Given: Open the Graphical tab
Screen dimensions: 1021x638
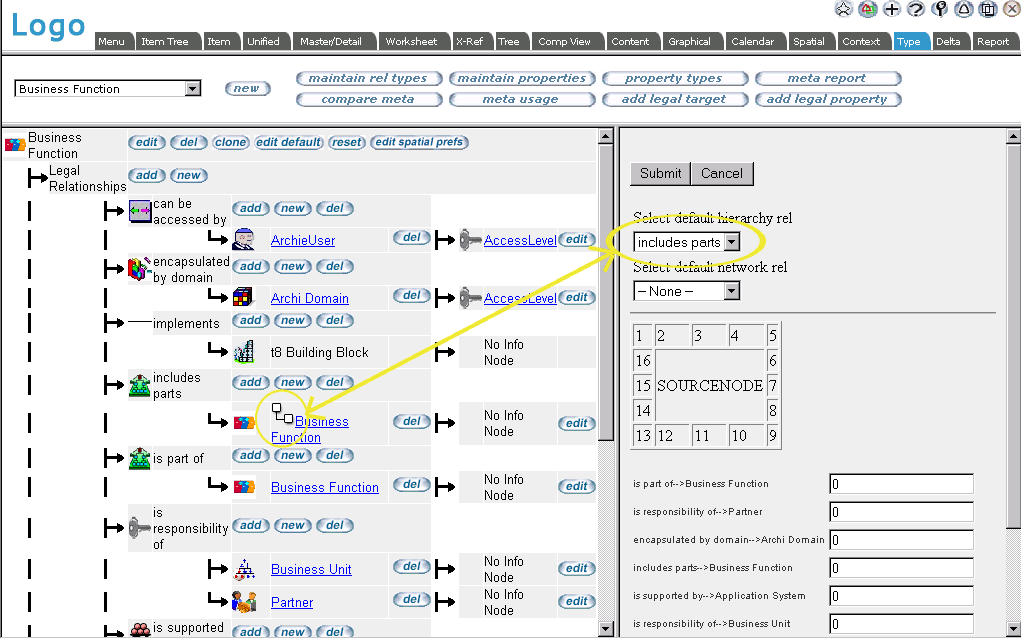Looking at the screenshot, I should [x=690, y=42].
